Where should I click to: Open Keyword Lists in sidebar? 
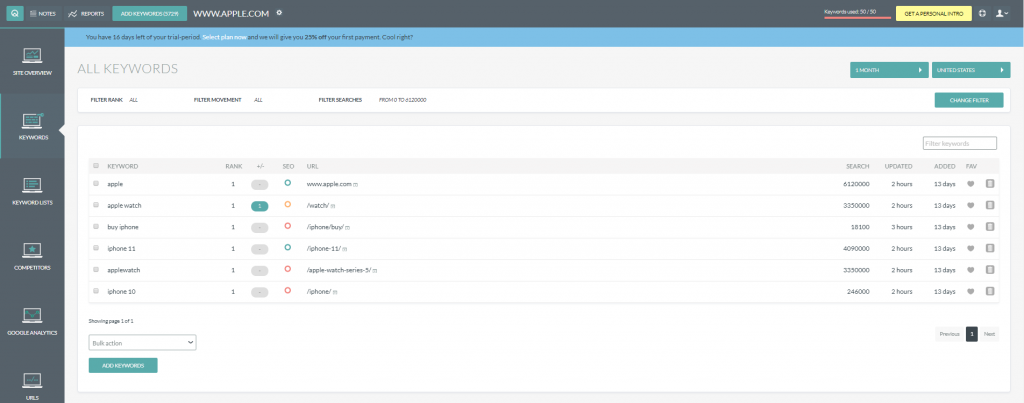(x=32, y=191)
